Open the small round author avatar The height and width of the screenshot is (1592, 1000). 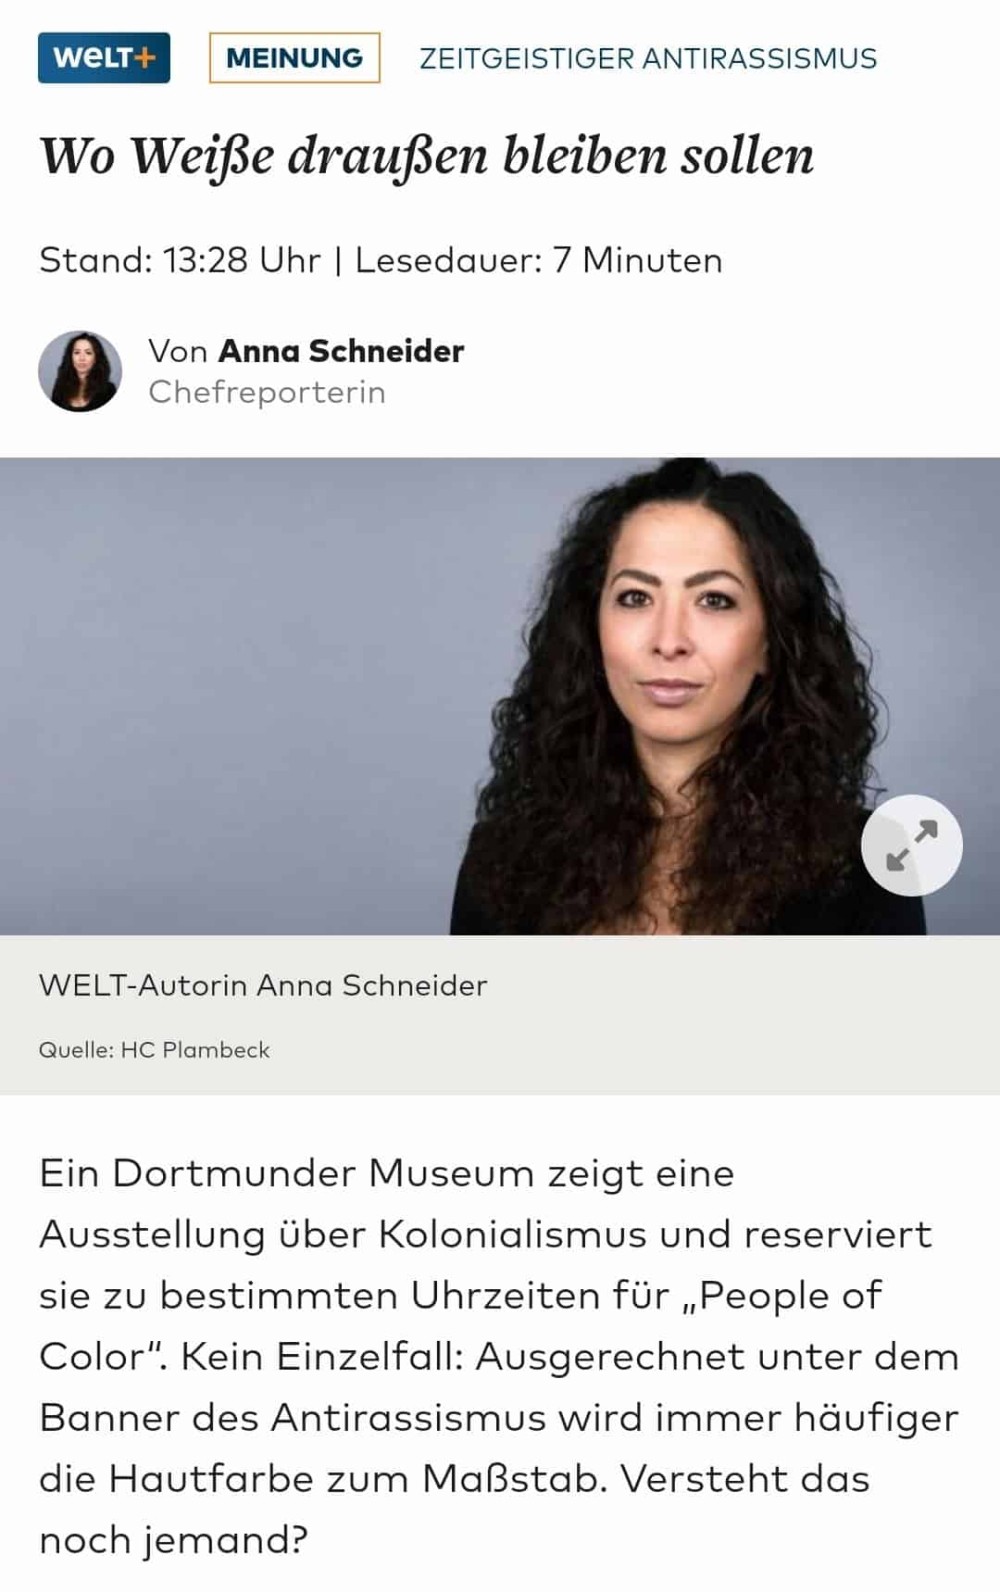point(80,371)
